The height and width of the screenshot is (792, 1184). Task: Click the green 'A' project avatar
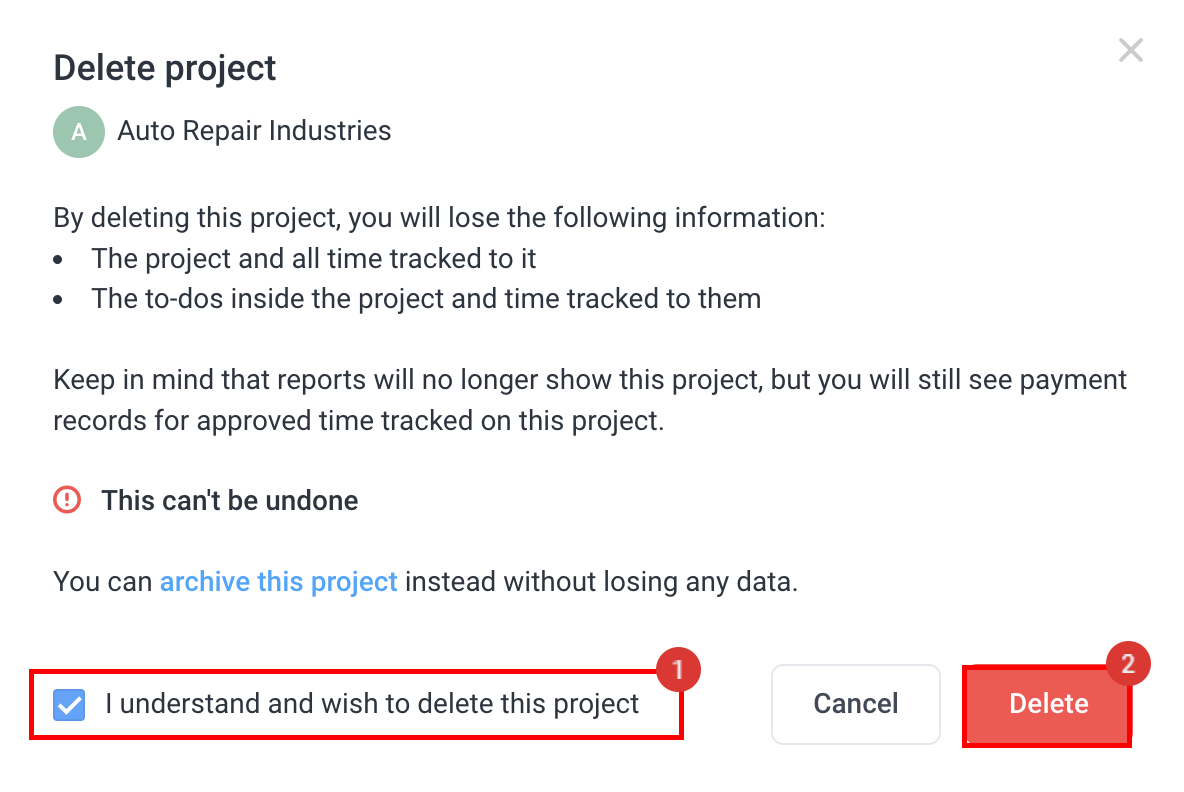[x=79, y=132]
